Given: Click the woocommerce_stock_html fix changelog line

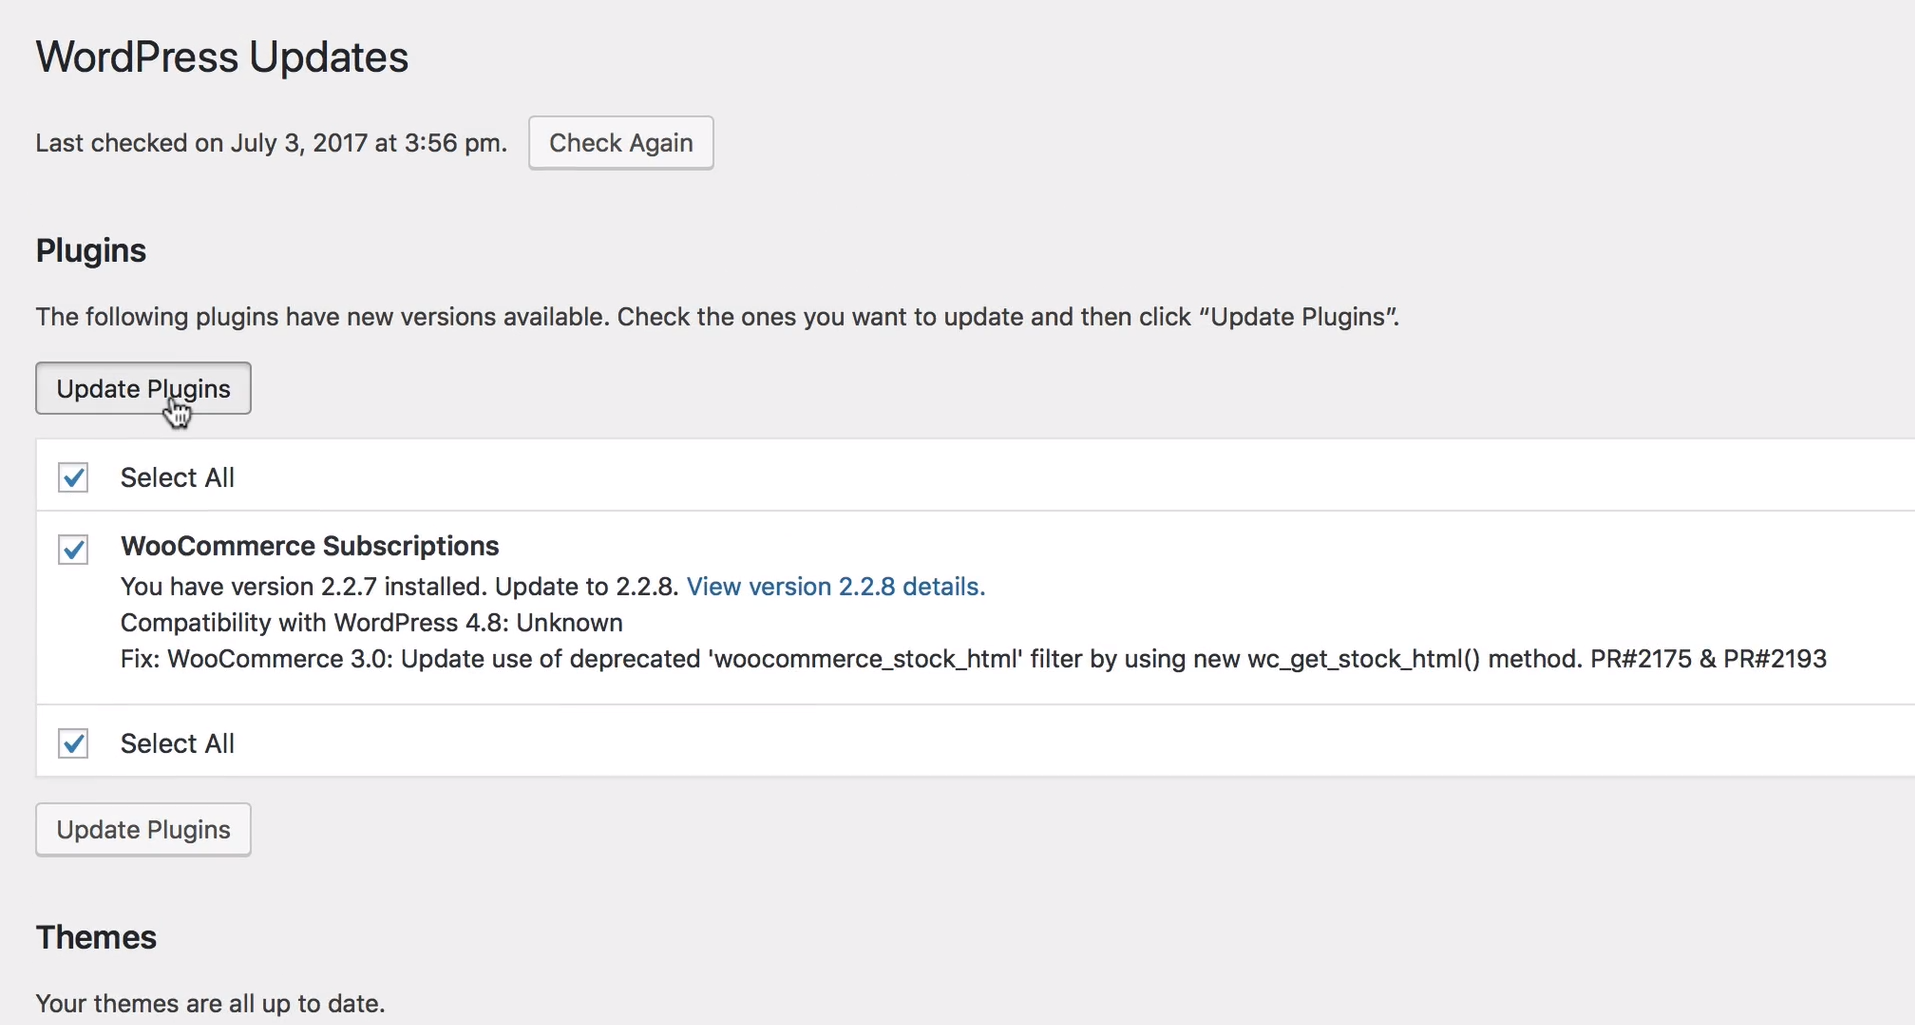Looking at the screenshot, I should (x=850, y=660).
